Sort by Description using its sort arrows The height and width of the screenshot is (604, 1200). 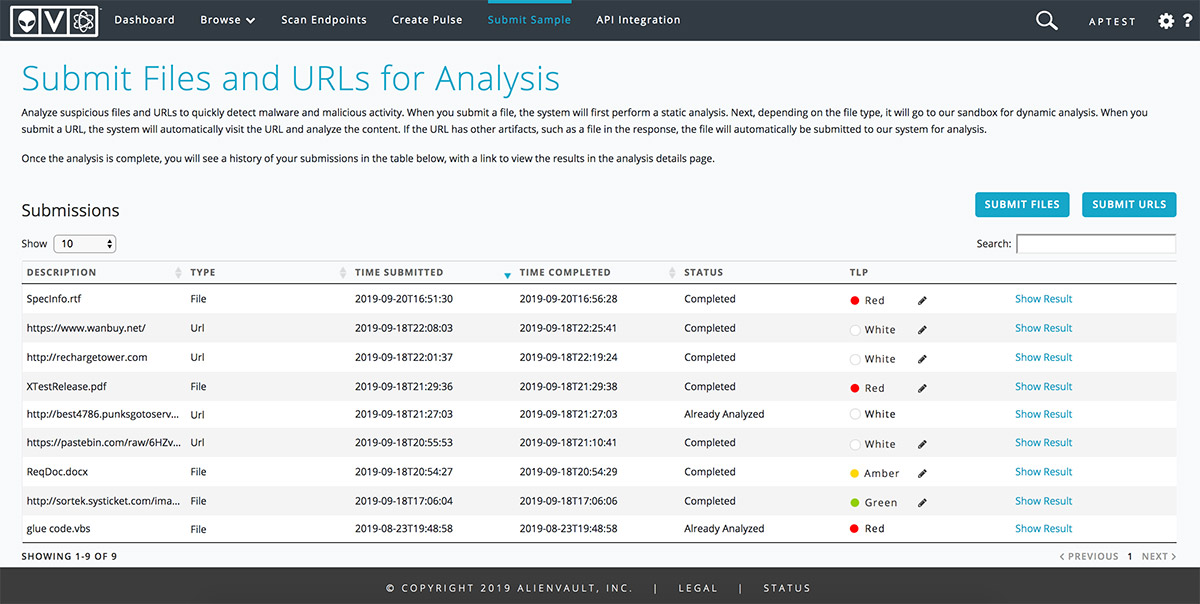(179, 272)
